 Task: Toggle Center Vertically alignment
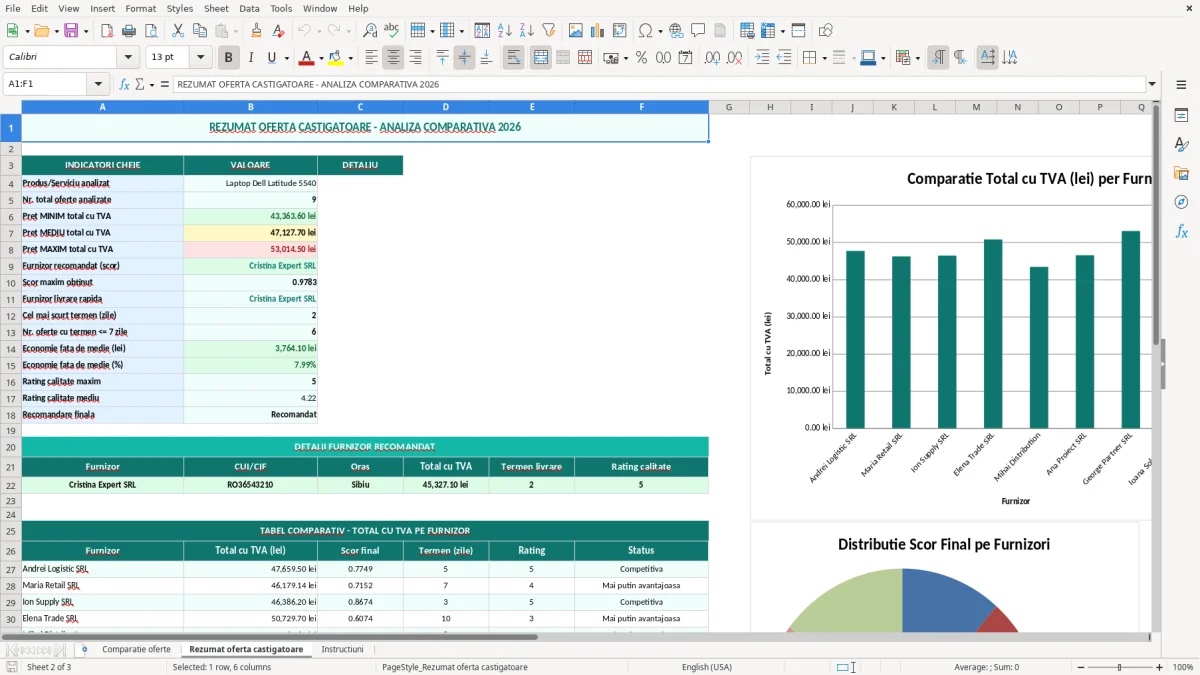pyautogui.click(x=464, y=58)
